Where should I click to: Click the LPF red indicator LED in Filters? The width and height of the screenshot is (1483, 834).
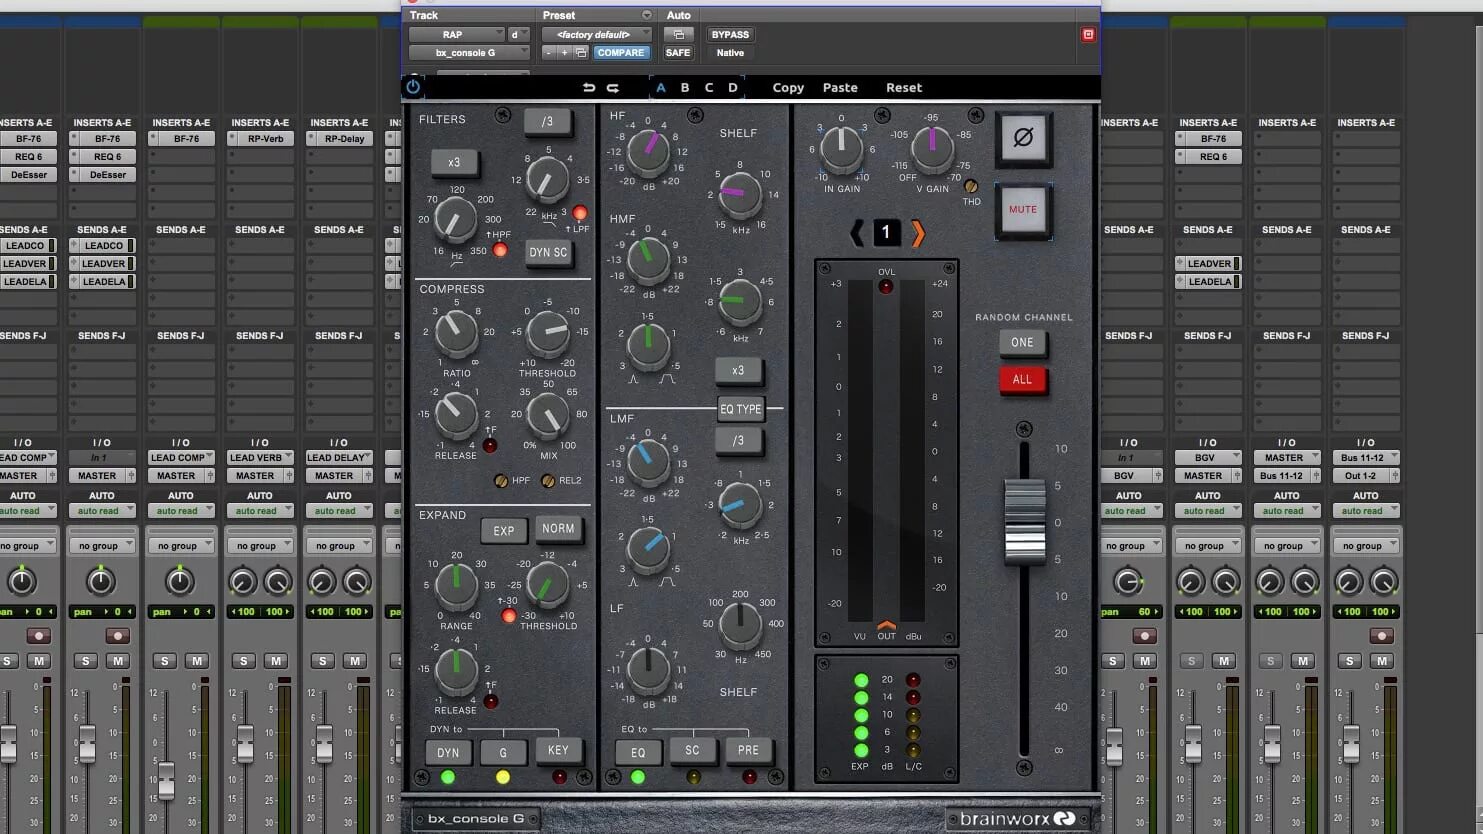click(x=579, y=213)
